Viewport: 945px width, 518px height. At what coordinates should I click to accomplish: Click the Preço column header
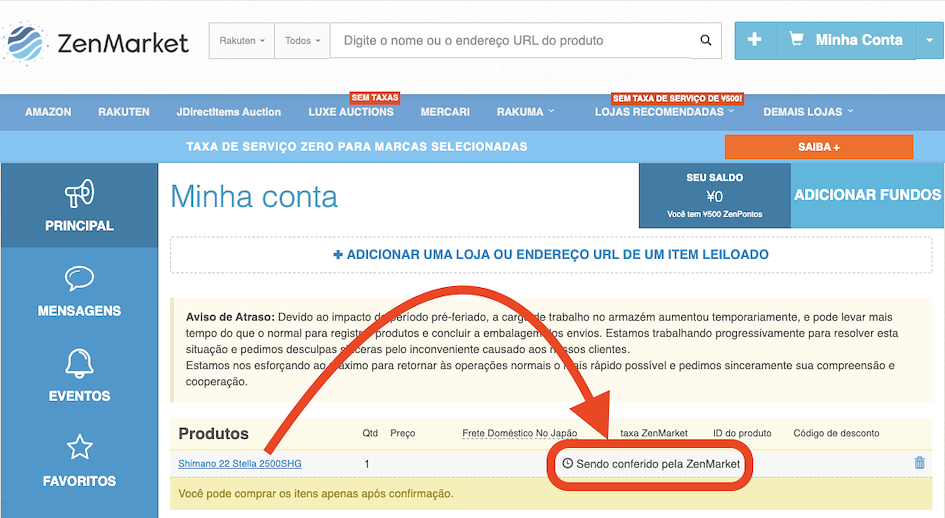pos(403,433)
